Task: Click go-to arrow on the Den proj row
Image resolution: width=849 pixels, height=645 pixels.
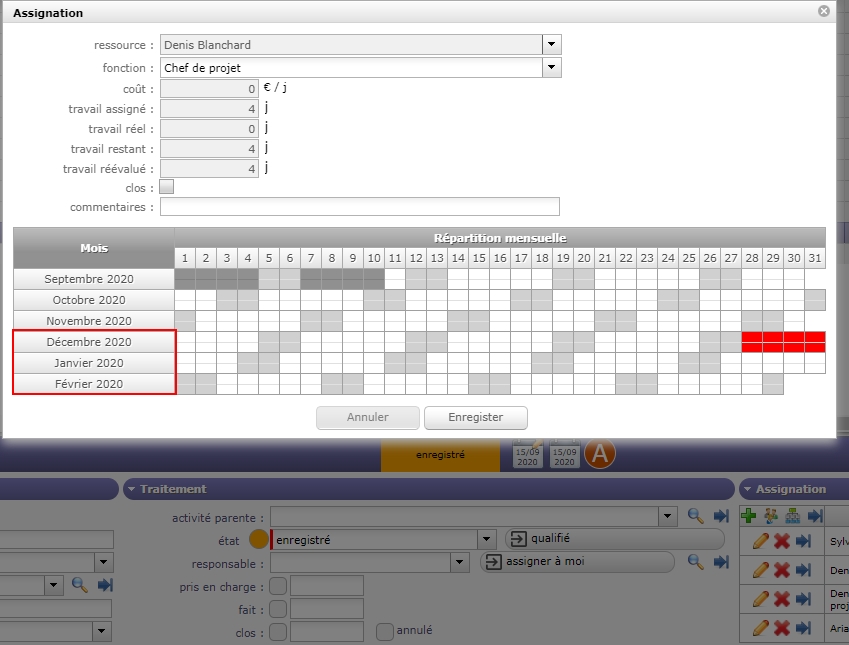Action: pyautogui.click(x=804, y=598)
